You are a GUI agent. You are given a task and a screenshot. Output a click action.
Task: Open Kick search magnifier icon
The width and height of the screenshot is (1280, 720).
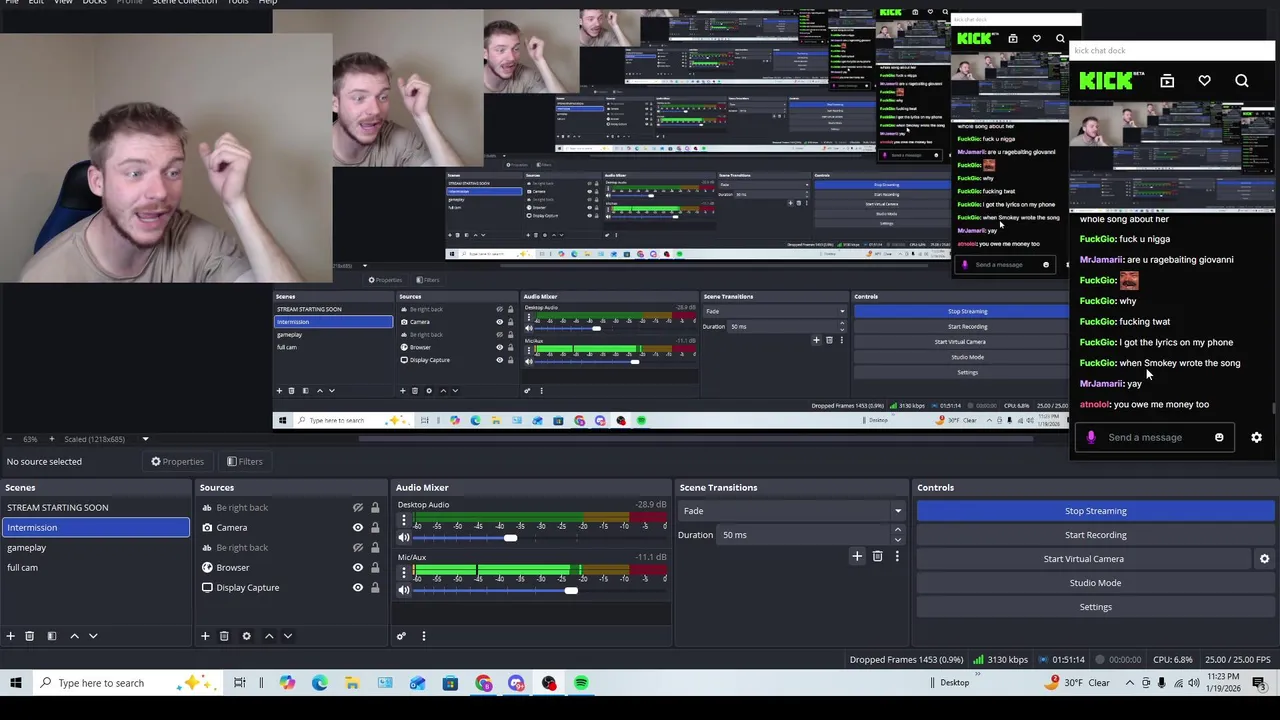(x=1241, y=81)
